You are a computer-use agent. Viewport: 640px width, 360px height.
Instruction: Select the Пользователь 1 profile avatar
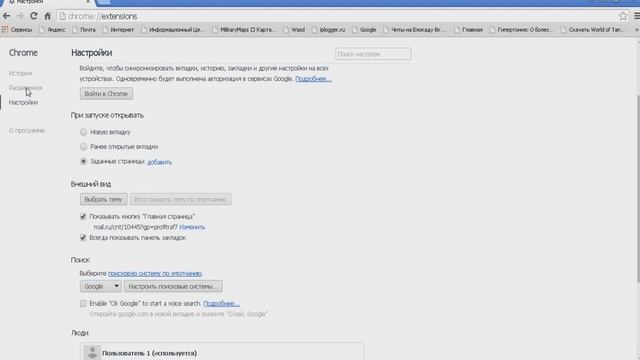pos(92,353)
